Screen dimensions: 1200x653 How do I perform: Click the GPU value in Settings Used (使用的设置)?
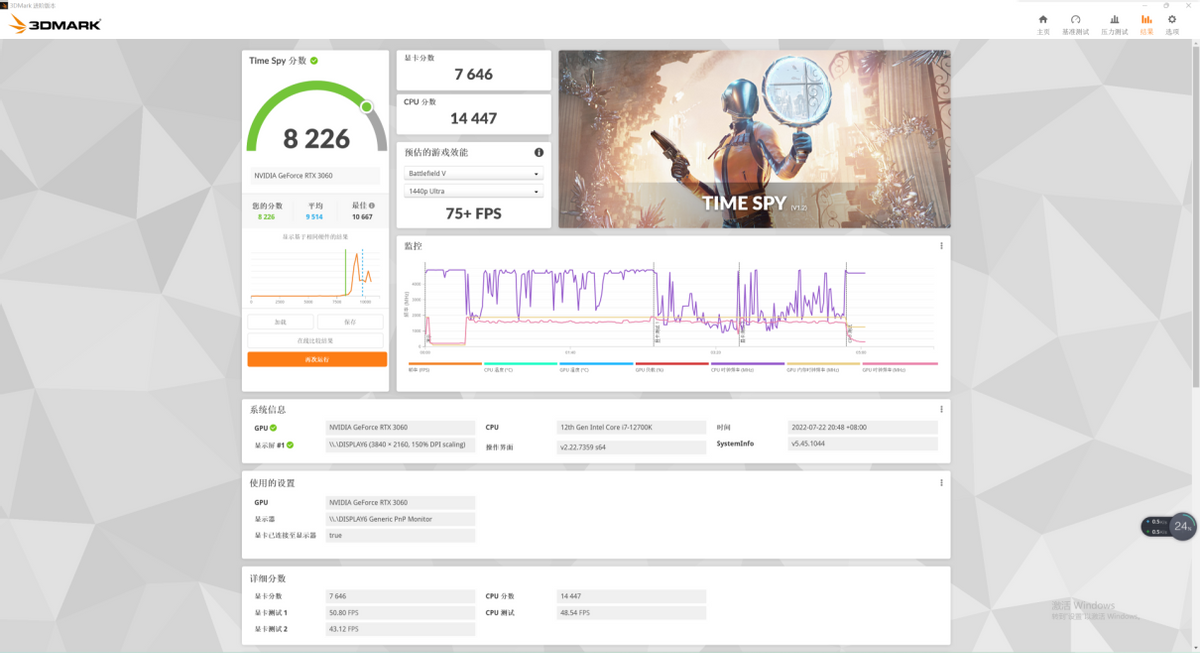point(400,502)
